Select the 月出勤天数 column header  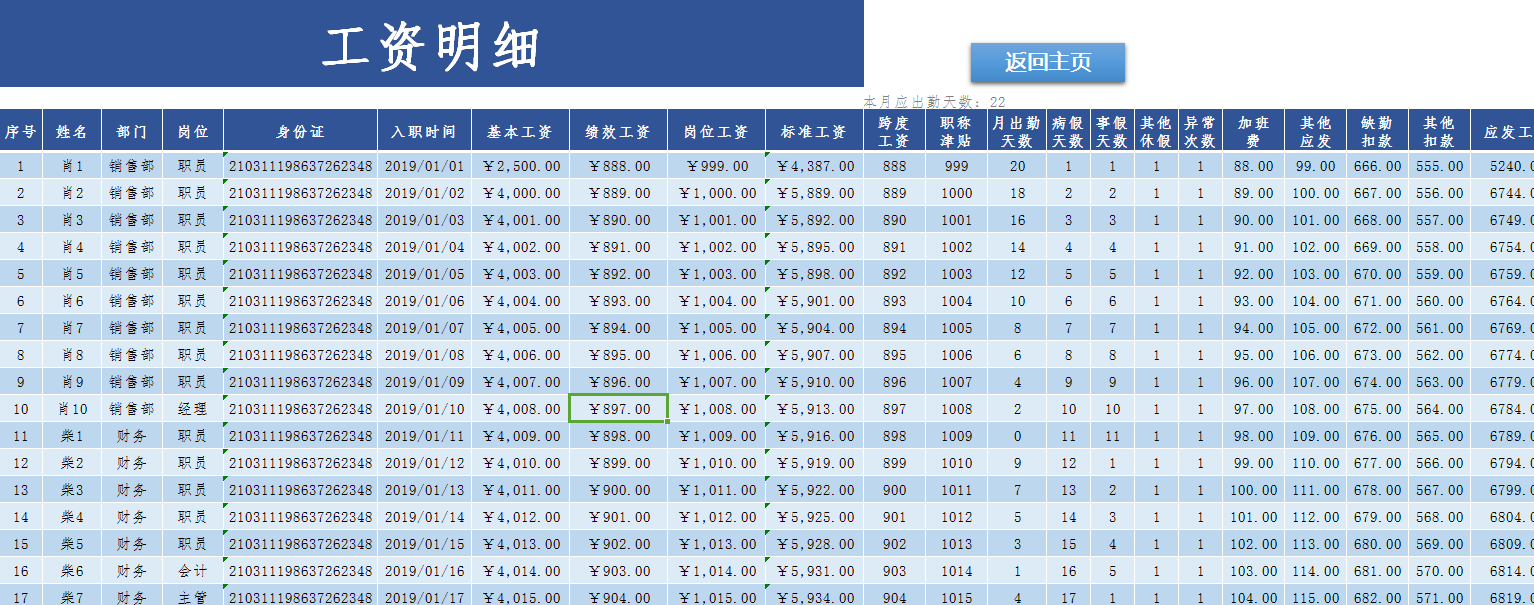[x=1017, y=131]
